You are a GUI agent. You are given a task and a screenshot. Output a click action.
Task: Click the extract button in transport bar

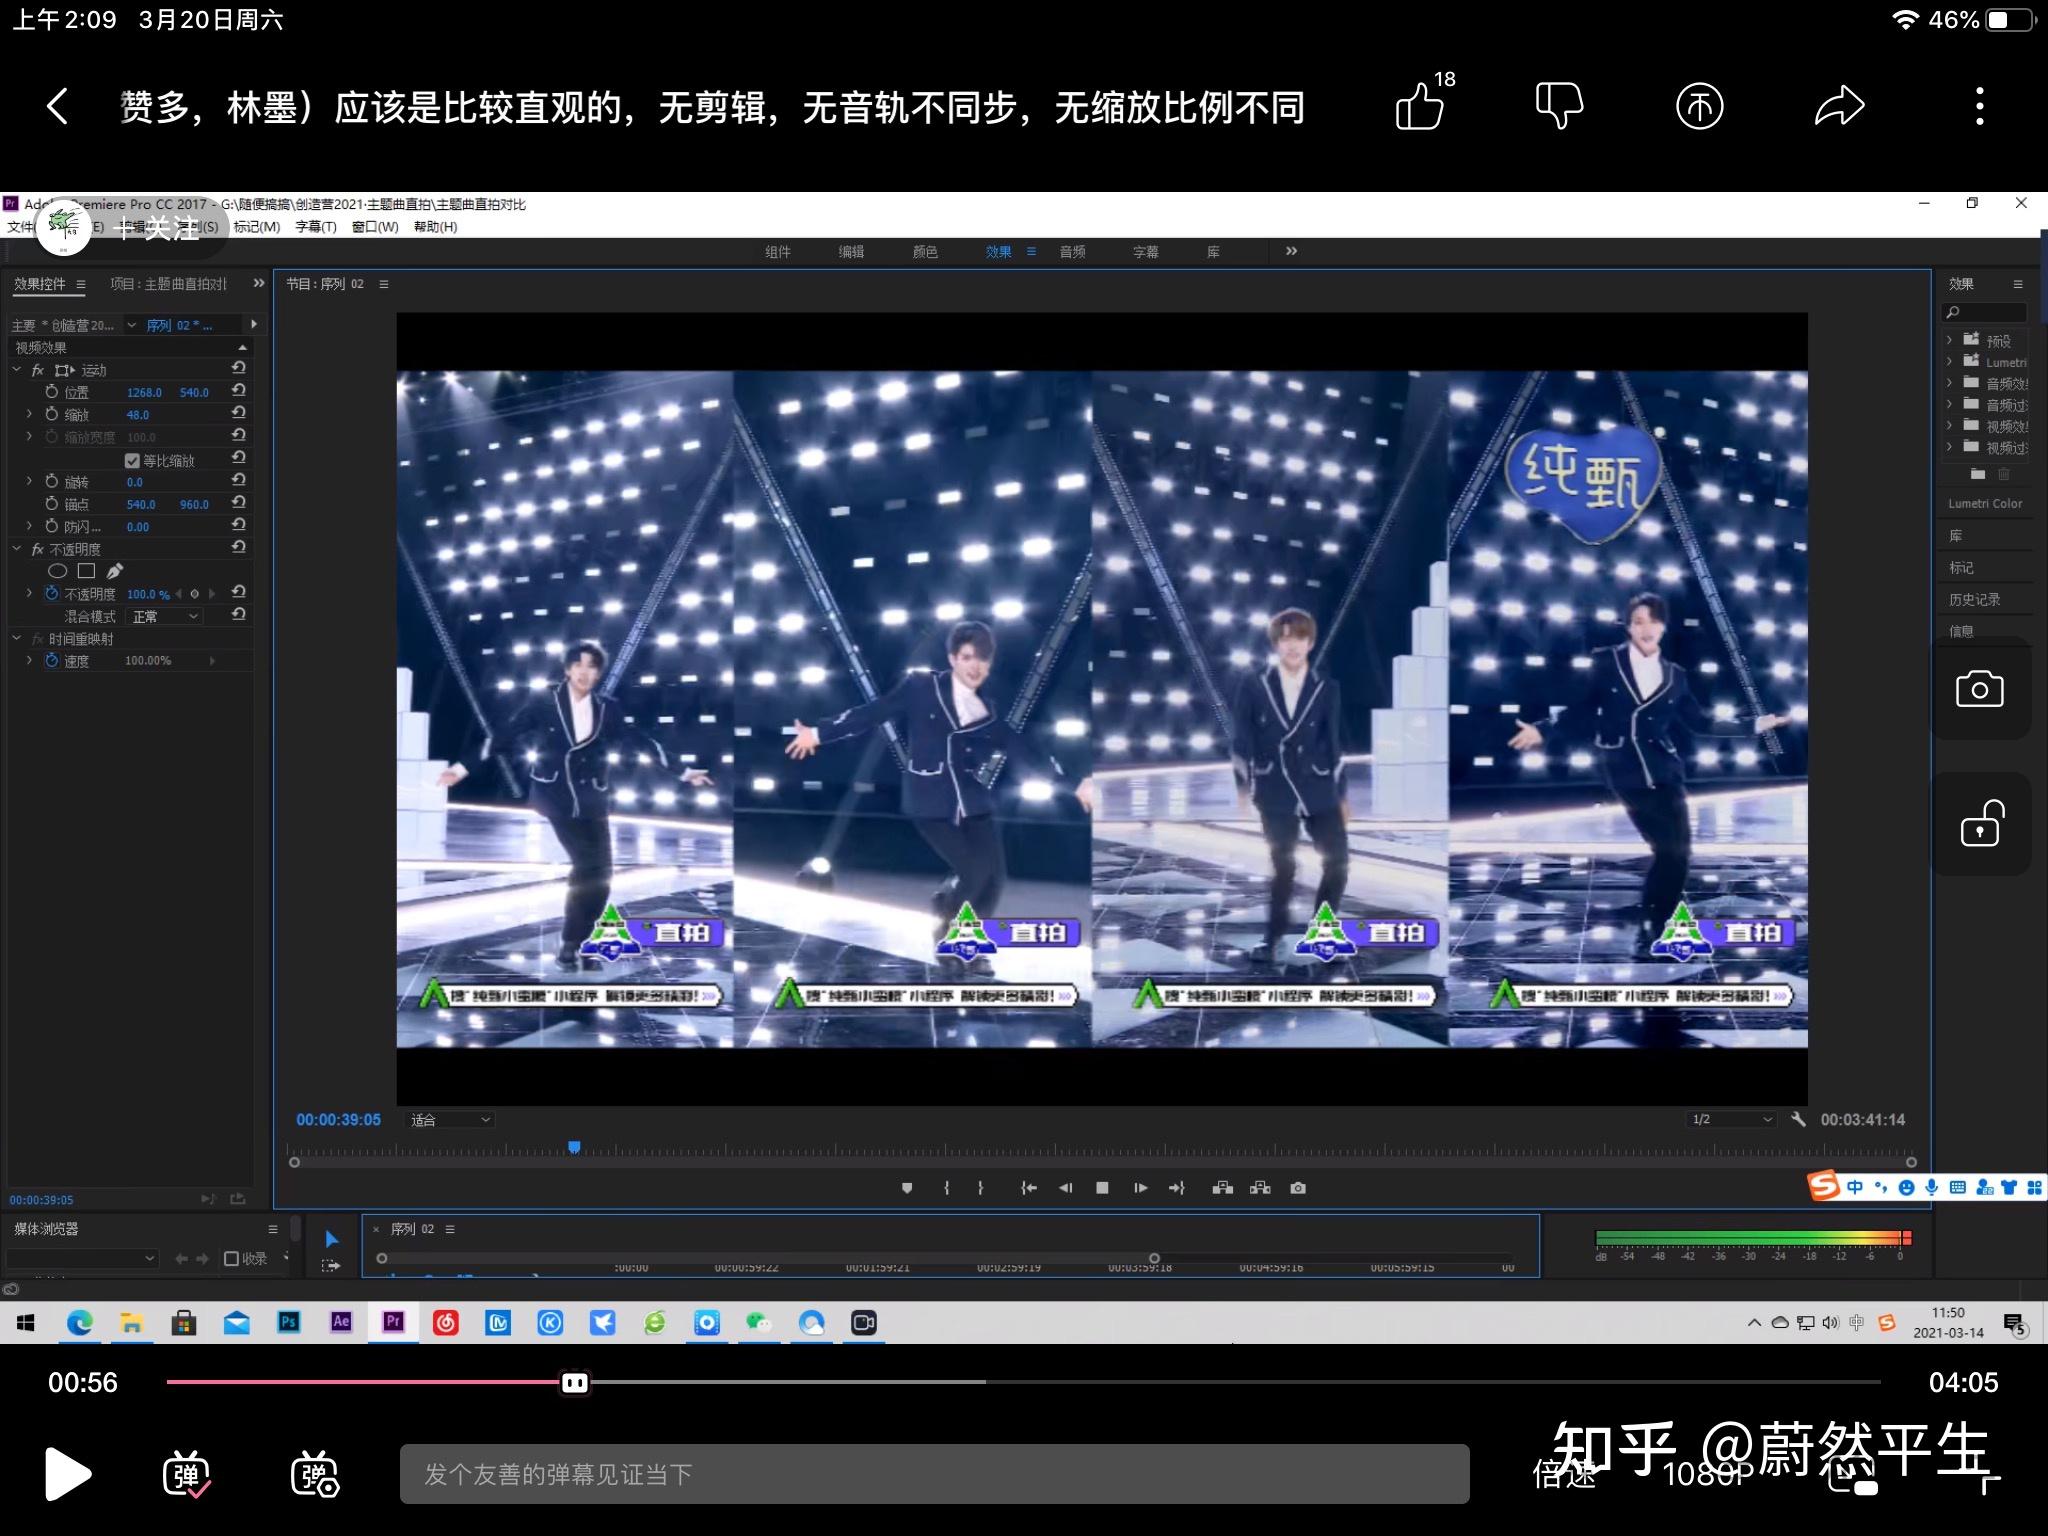pyautogui.click(x=1260, y=1188)
